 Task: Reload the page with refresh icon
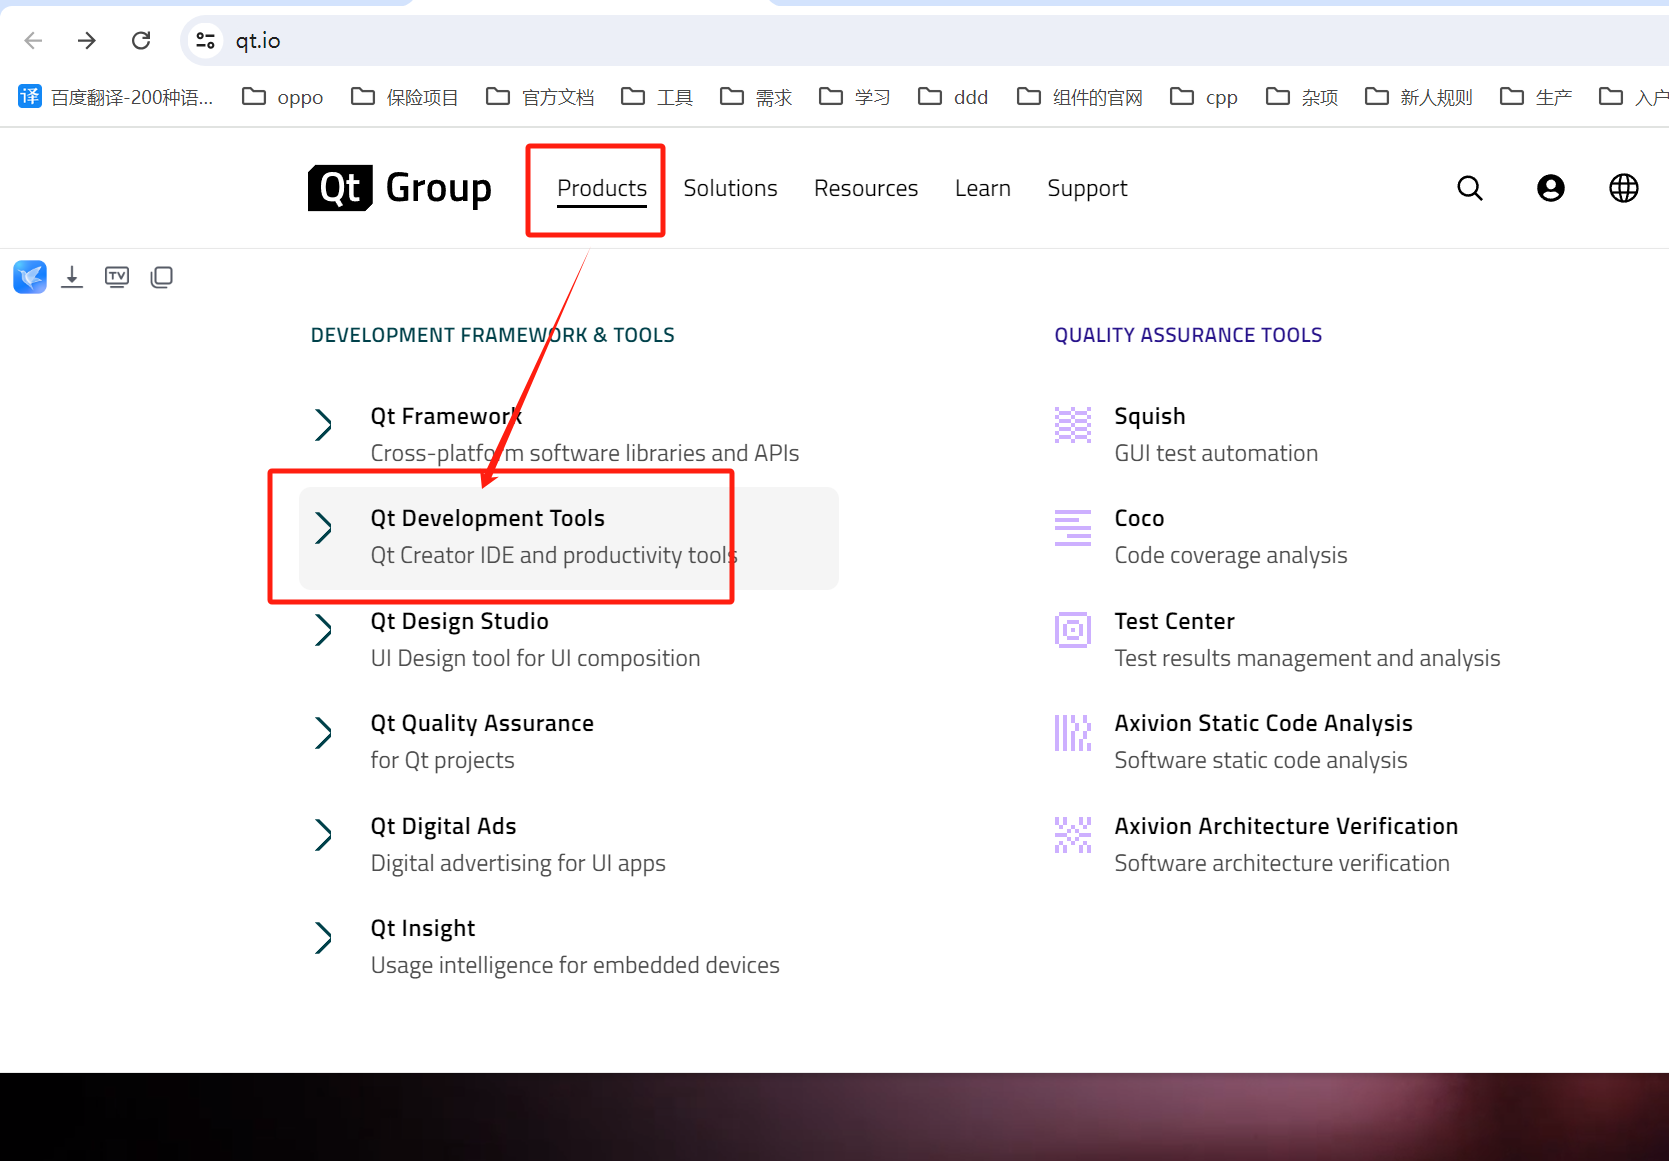coord(141,40)
